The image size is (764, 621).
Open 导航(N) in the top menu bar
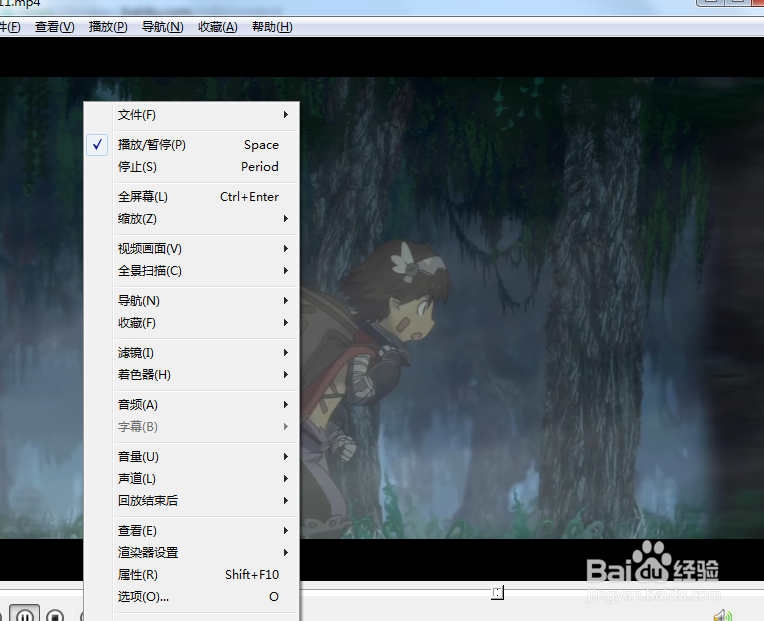coord(163,27)
